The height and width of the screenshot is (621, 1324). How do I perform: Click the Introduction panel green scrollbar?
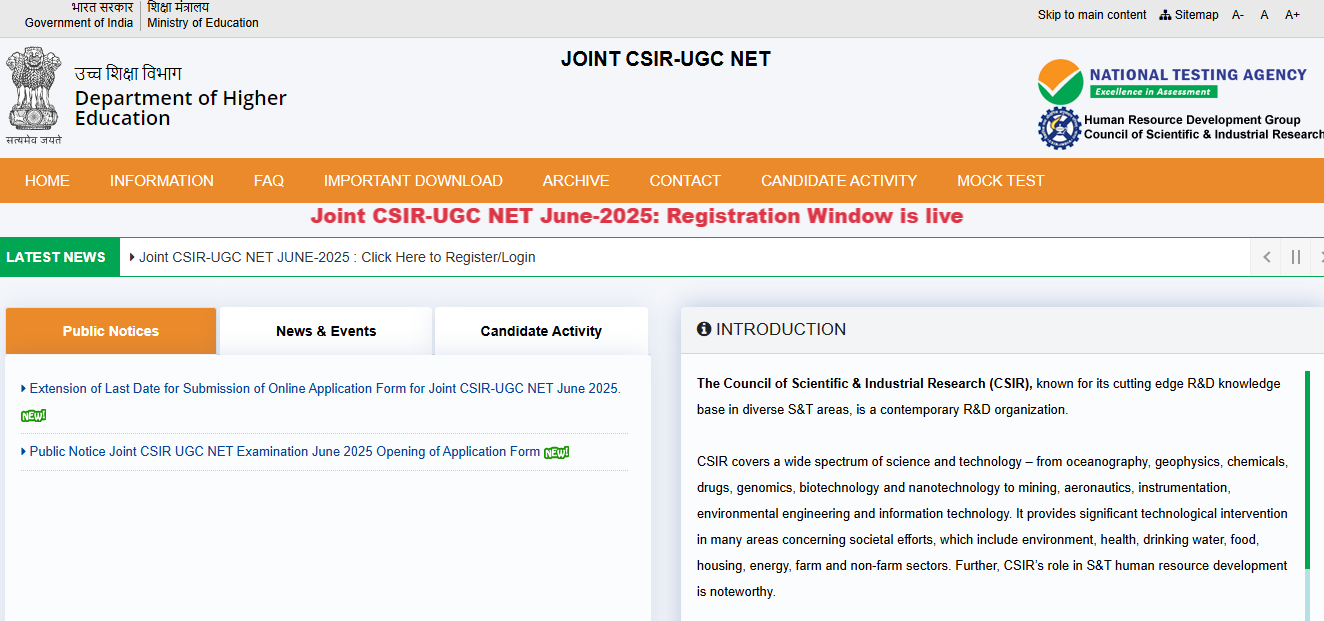(1306, 470)
